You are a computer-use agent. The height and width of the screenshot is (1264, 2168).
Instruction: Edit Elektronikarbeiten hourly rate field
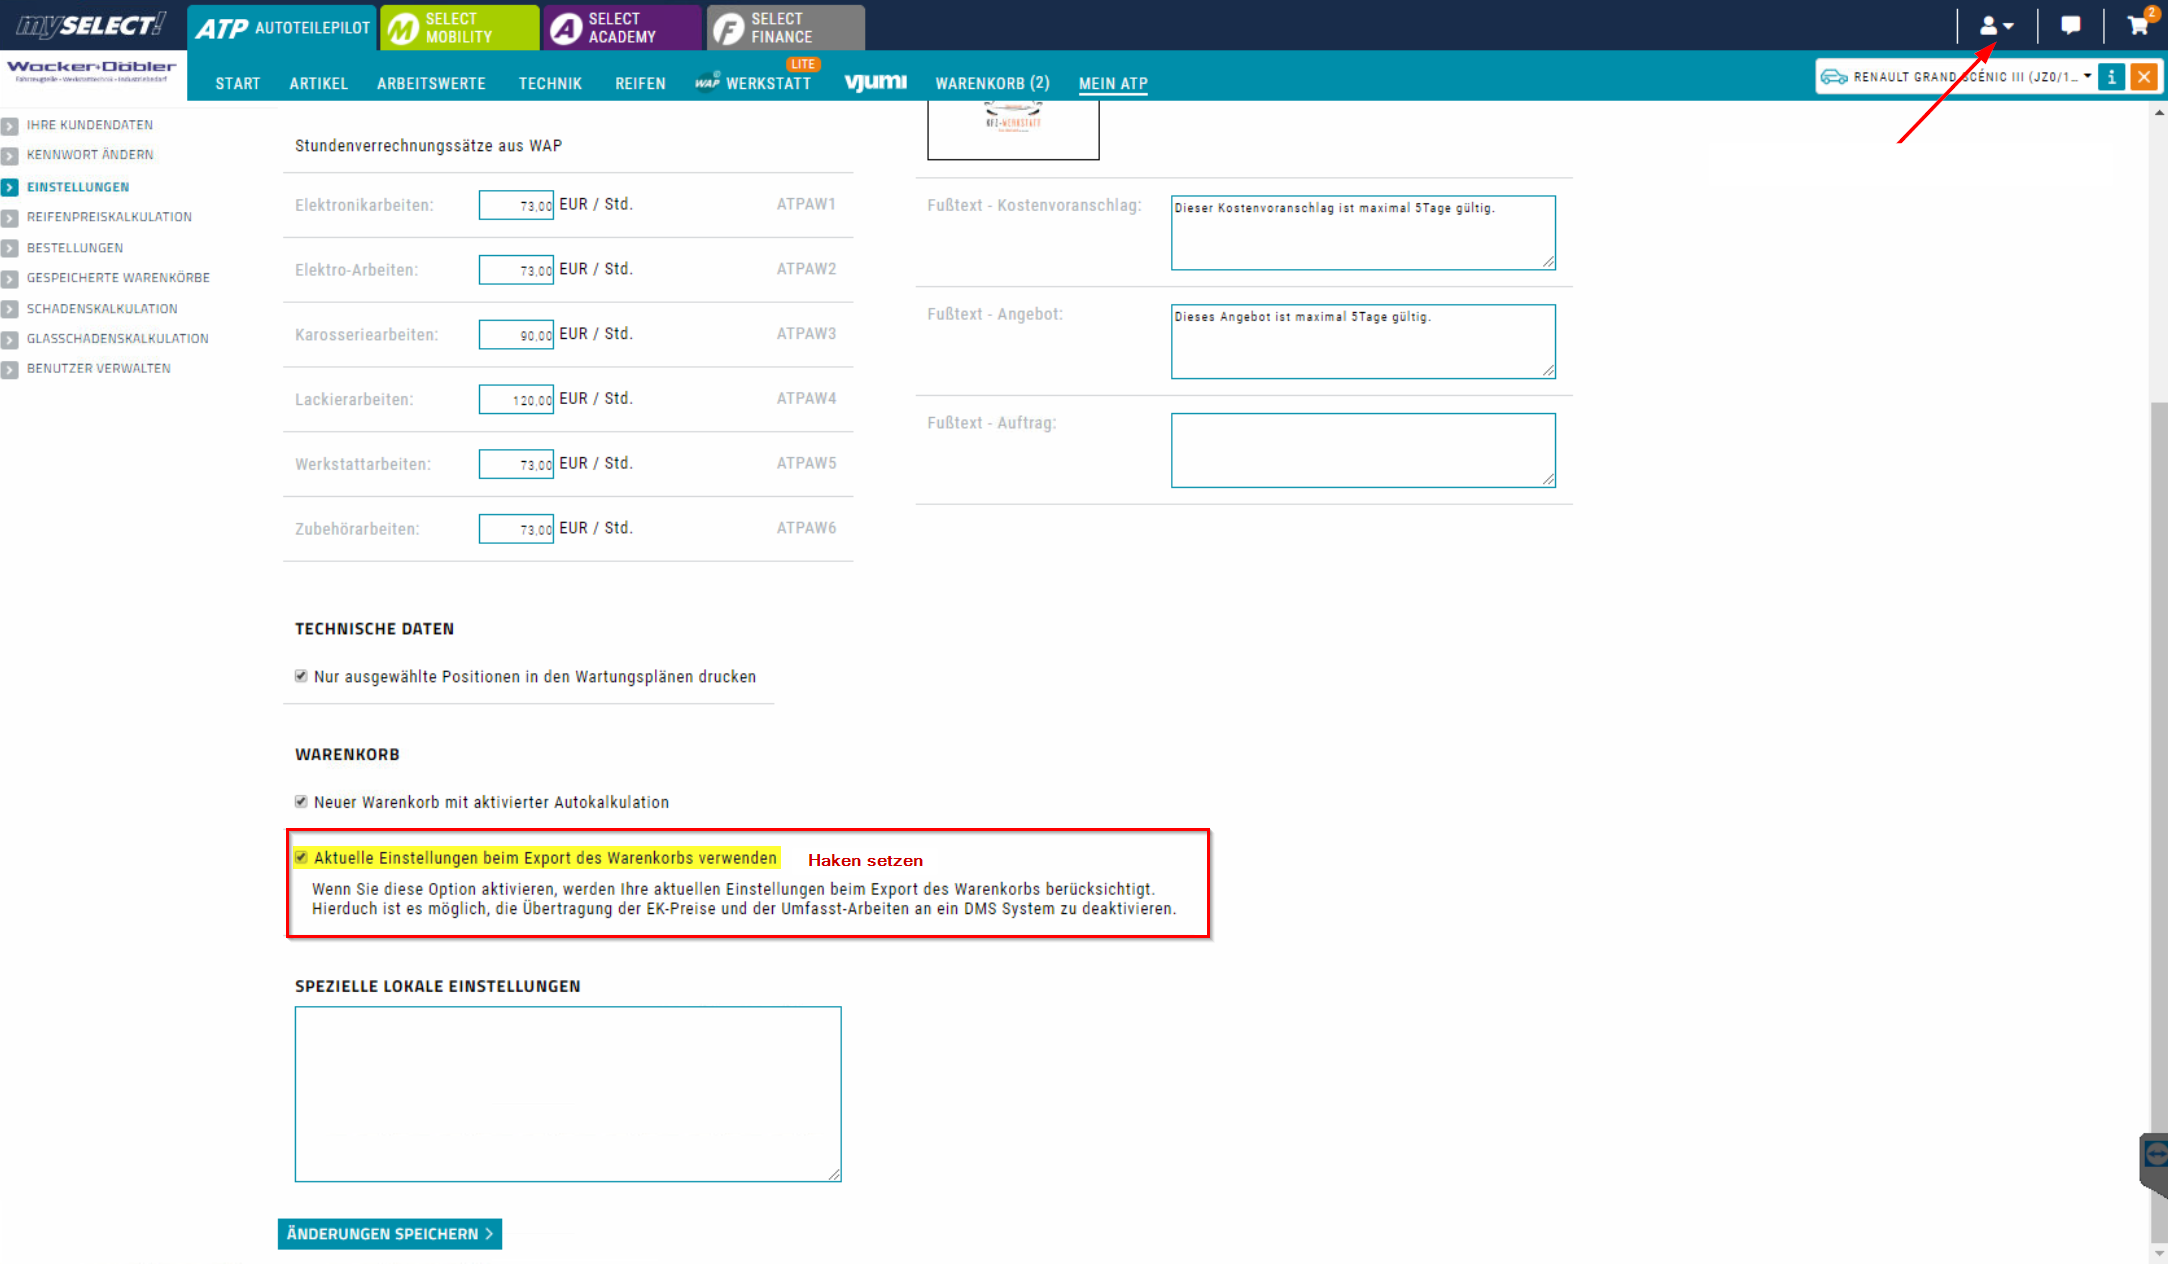[516, 205]
